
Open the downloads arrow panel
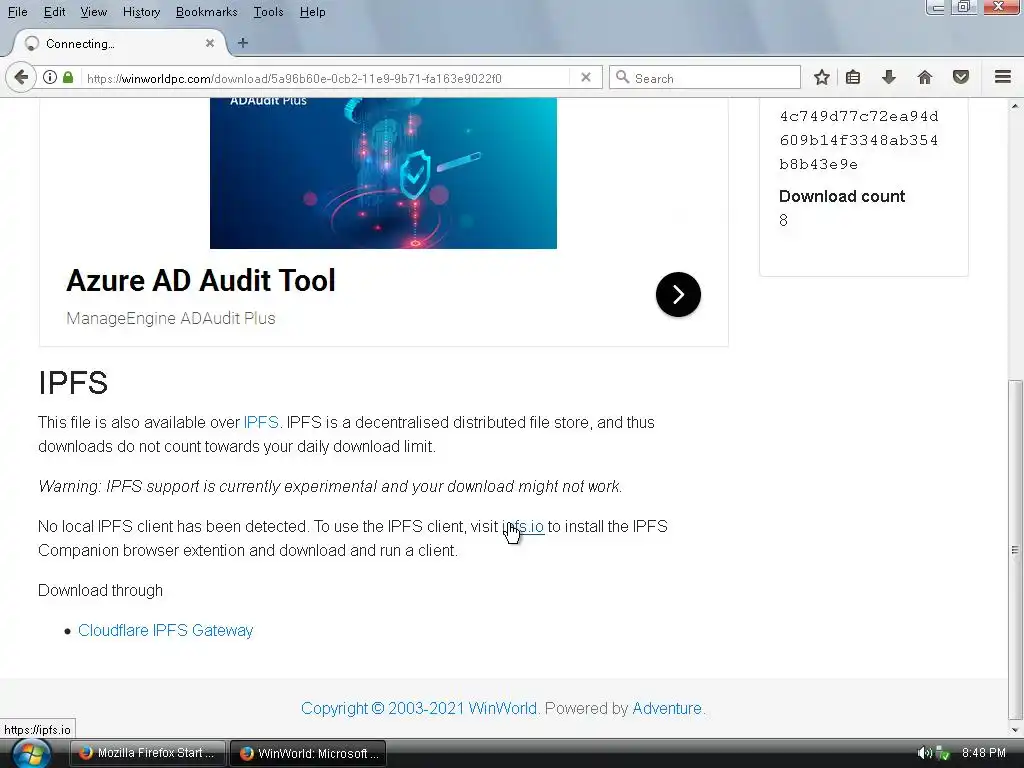point(889,77)
